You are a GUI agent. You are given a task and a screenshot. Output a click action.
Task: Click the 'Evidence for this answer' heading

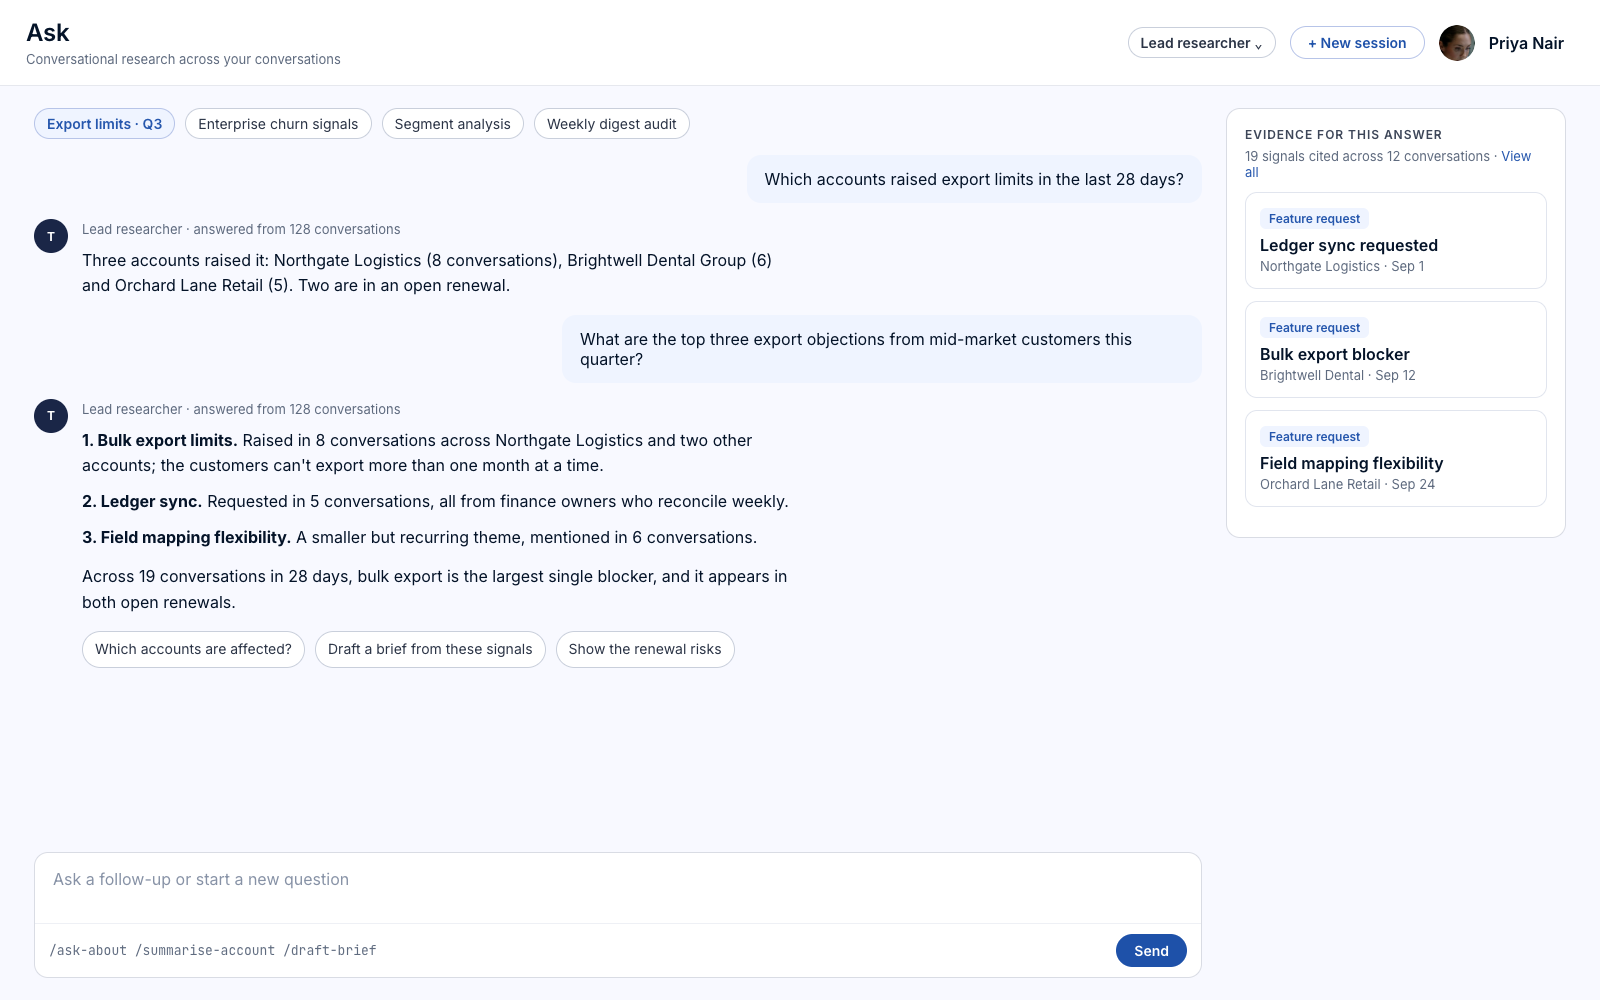[1343, 135]
